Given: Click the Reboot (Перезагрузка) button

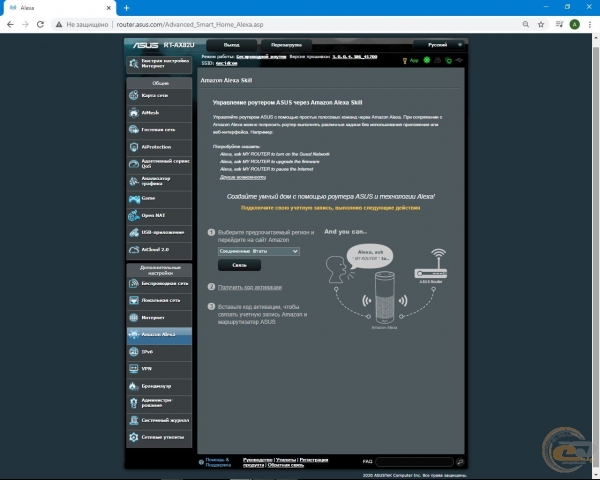Looking at the screenshot, I should tap(286, 45).
